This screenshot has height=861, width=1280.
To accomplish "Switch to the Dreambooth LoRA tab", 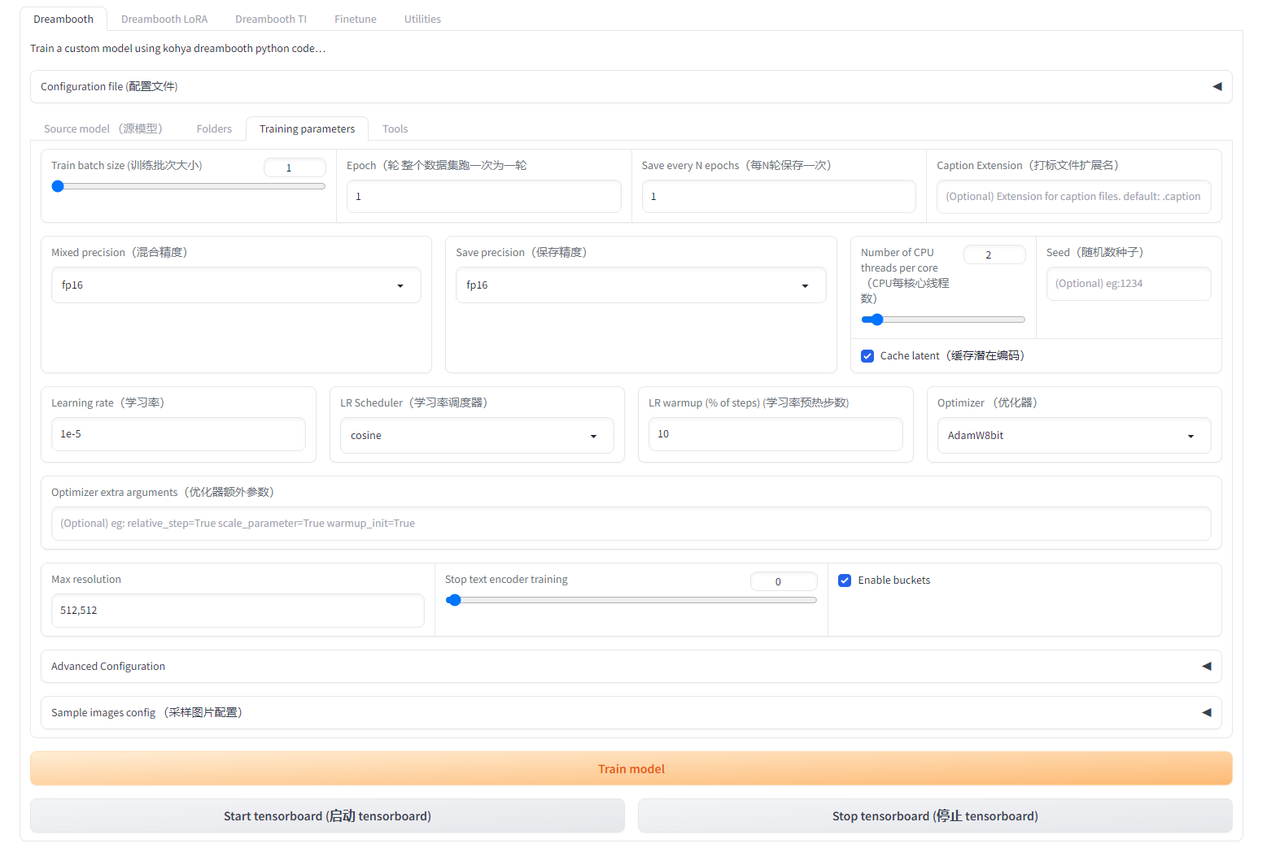I will tap(164, 19).
